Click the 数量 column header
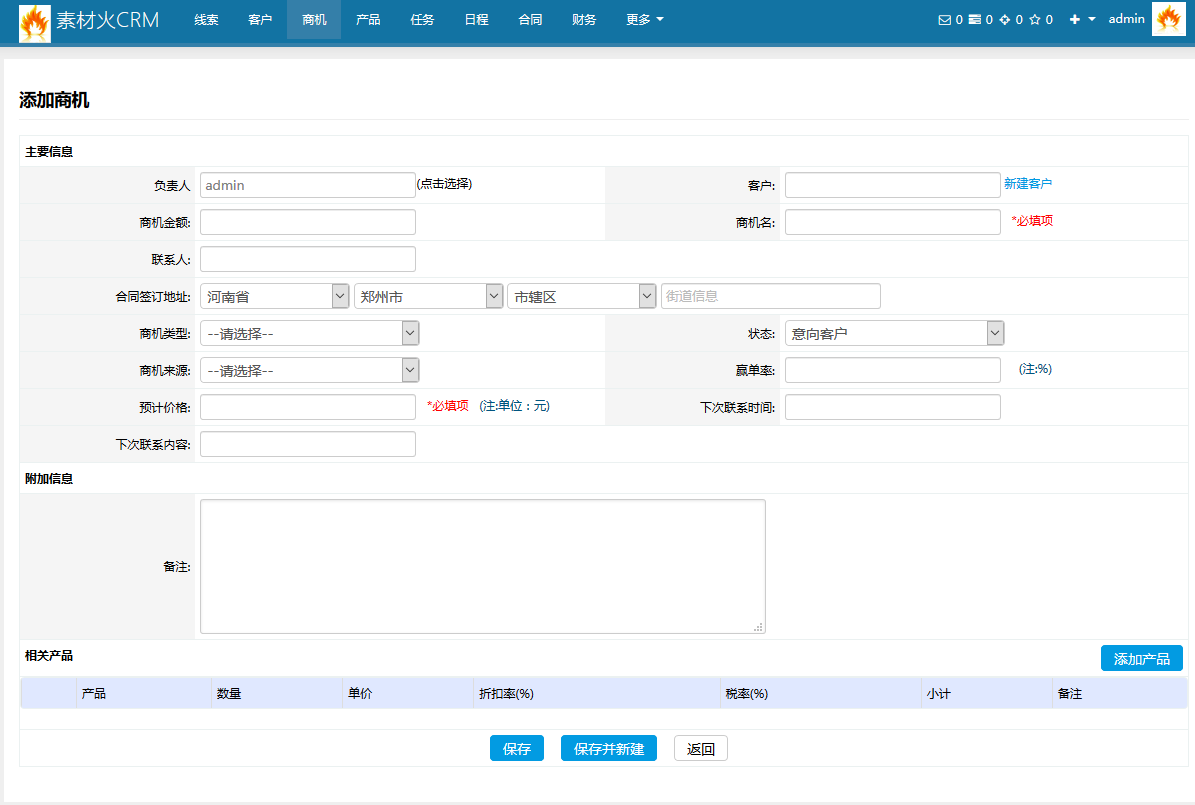1195x805 pixels. coord(229,694)
